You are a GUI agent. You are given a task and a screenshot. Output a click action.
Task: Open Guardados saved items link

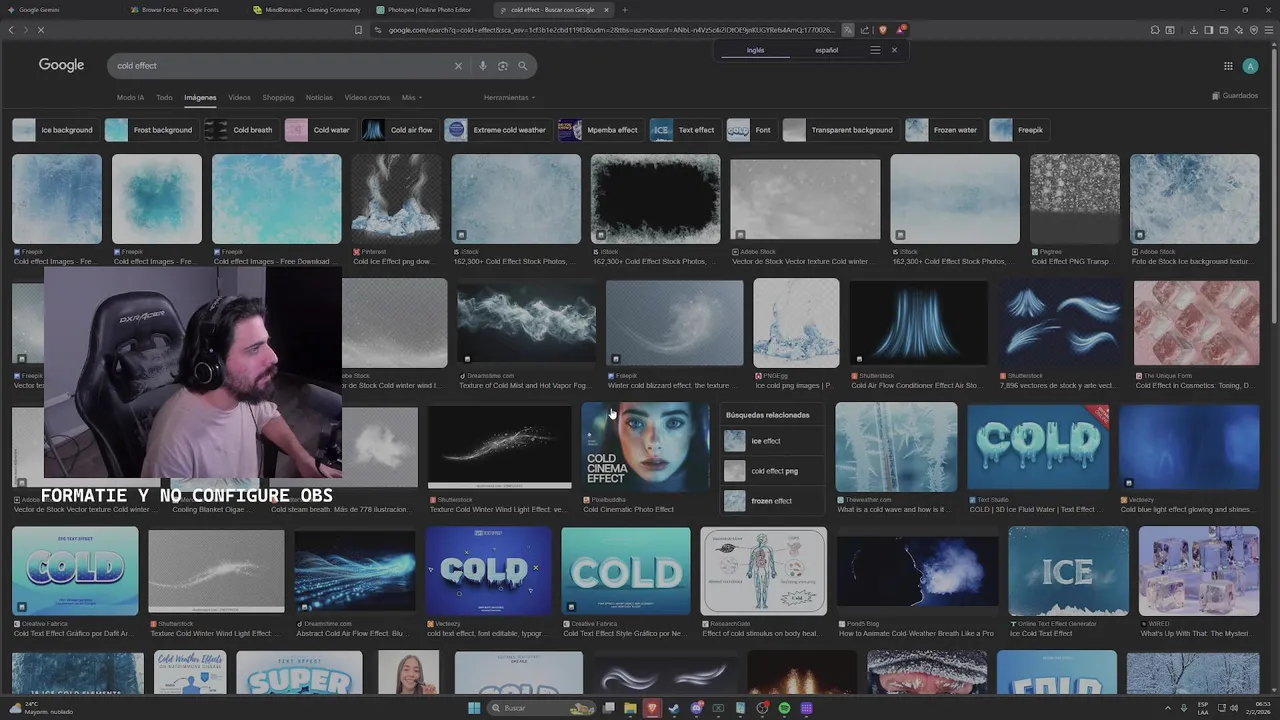1235,96
